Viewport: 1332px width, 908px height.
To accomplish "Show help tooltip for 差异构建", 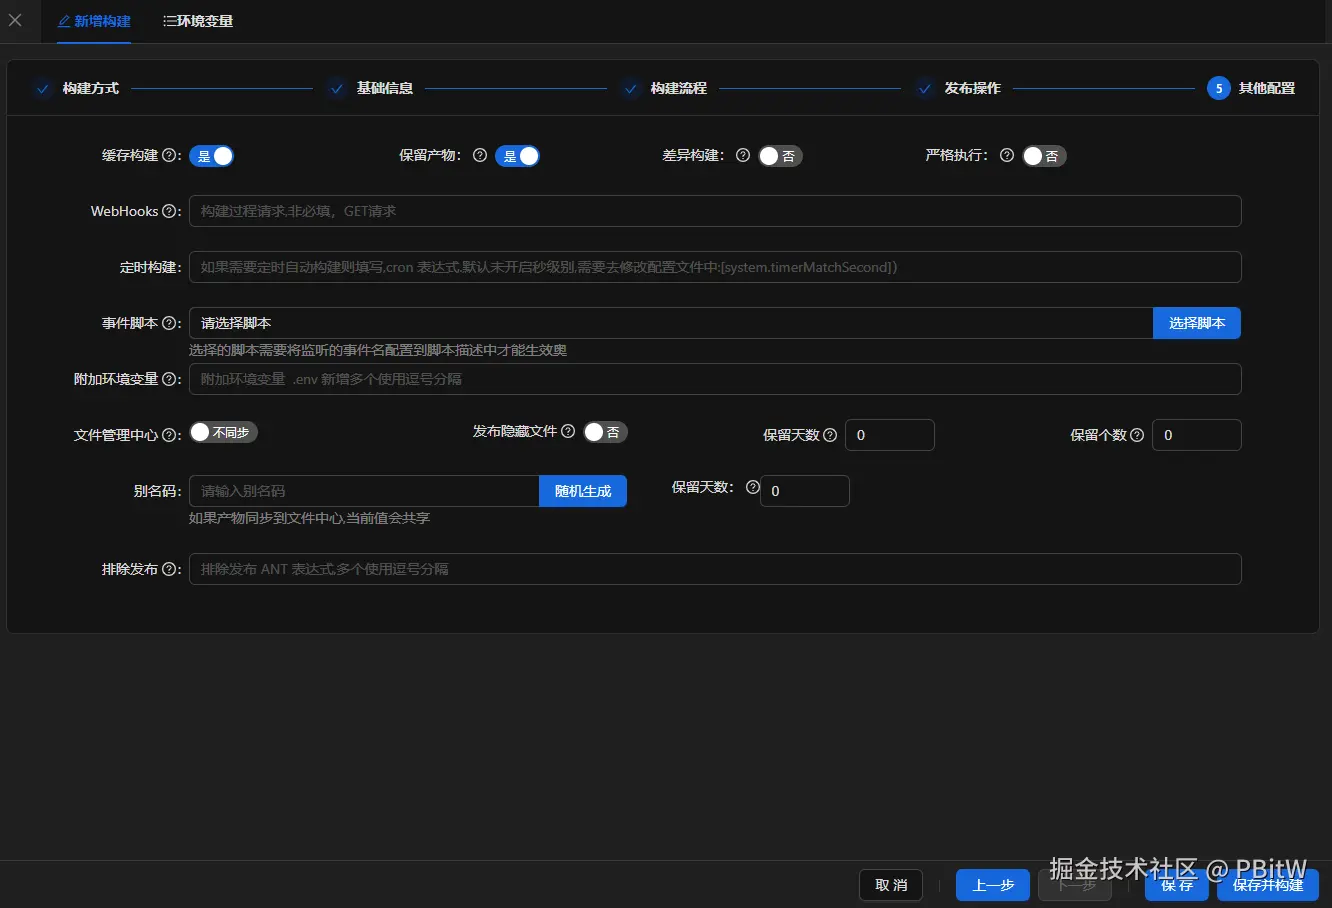I will point(743,155).
